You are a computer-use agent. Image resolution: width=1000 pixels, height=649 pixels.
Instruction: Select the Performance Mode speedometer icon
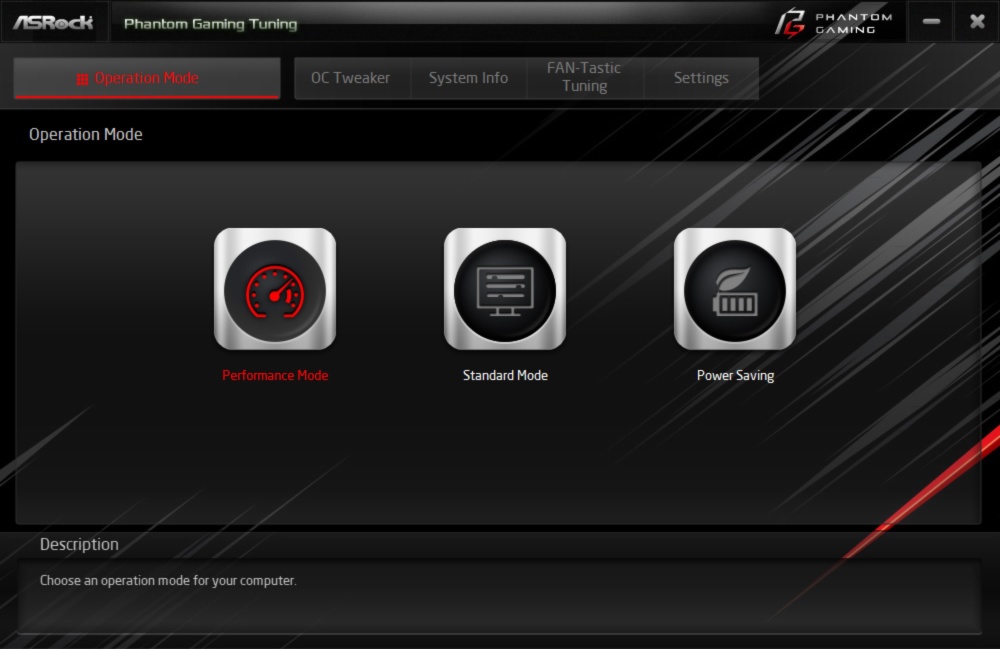(x=275, y=289)
